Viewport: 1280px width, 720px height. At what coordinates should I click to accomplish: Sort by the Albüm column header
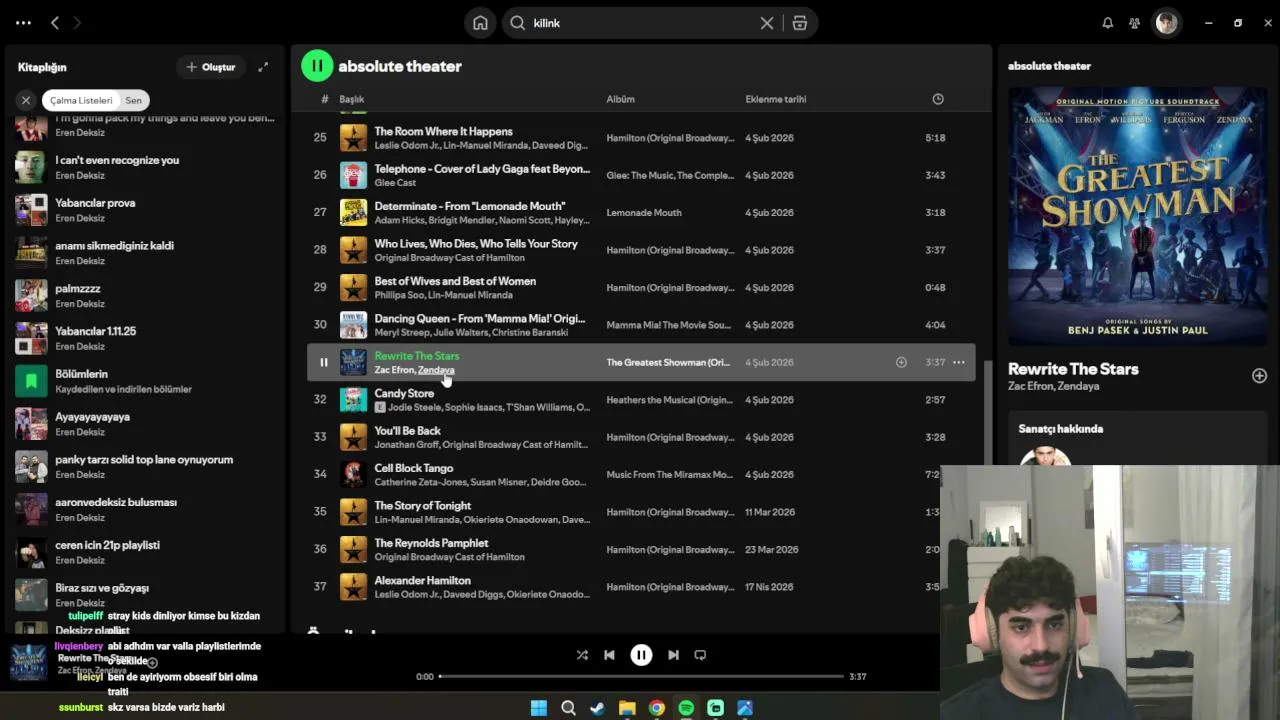(x=620, y=99)
